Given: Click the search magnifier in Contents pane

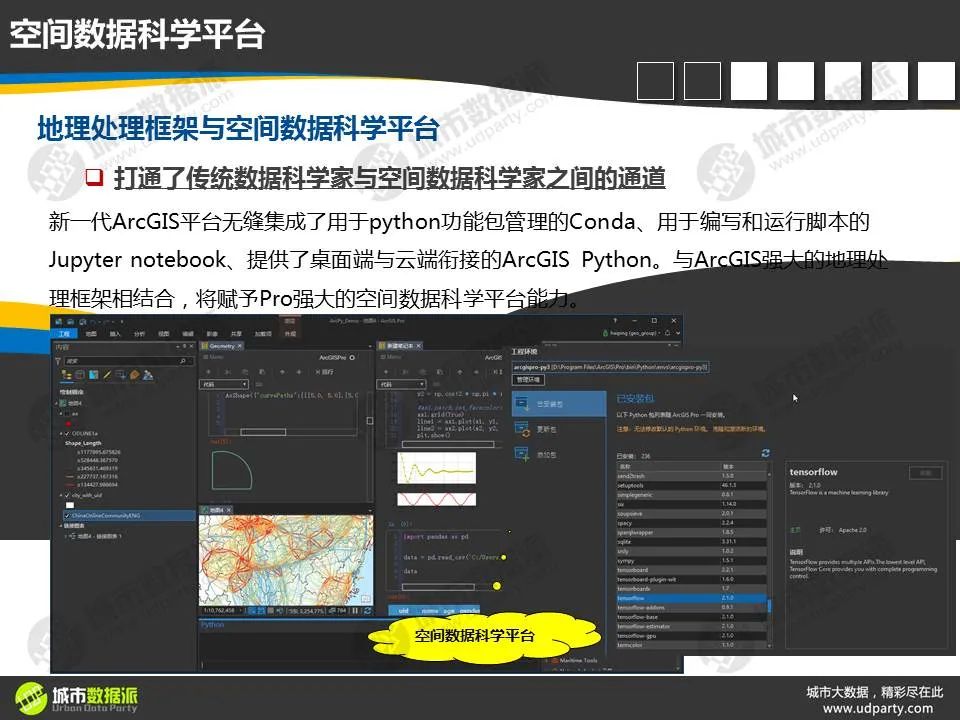Looking at the screenshot, I should click(x=183, y=361).
